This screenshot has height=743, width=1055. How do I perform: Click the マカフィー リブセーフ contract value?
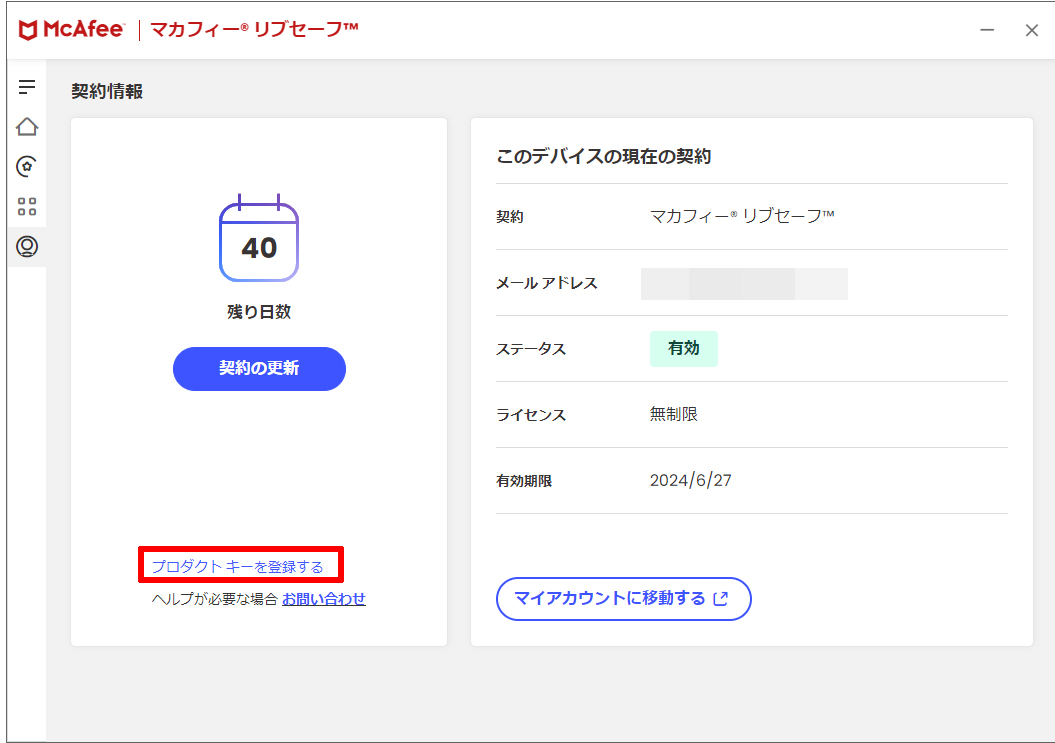point(742,216)
